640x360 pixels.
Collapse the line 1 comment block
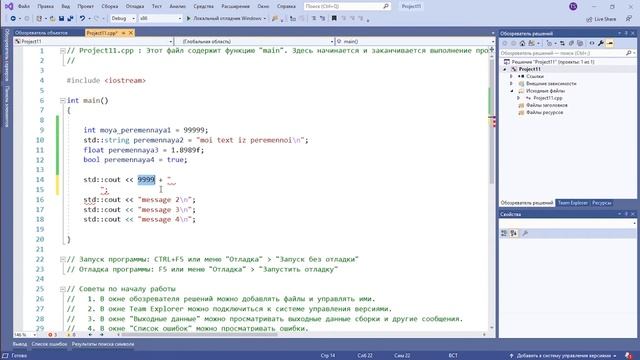(x=62, y=51)
